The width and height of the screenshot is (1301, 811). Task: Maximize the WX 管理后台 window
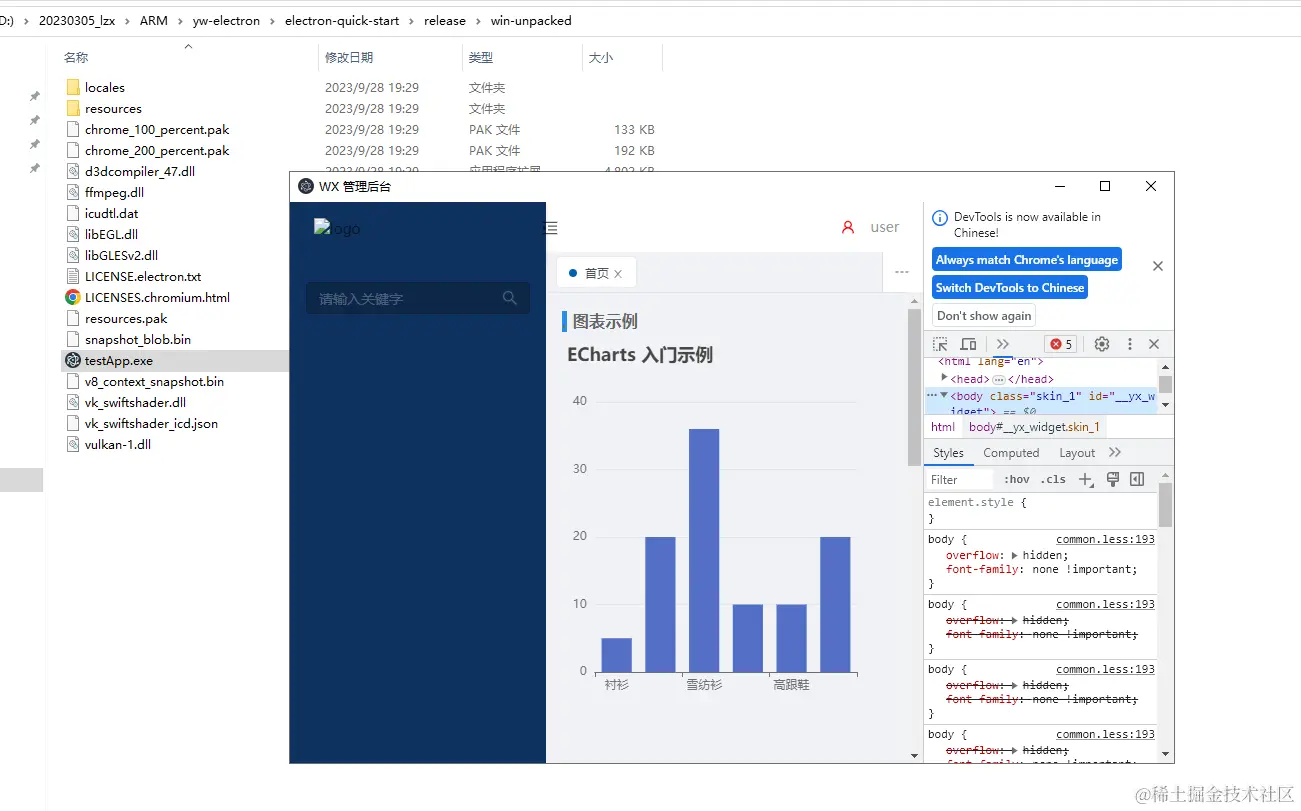[1105, 186]
